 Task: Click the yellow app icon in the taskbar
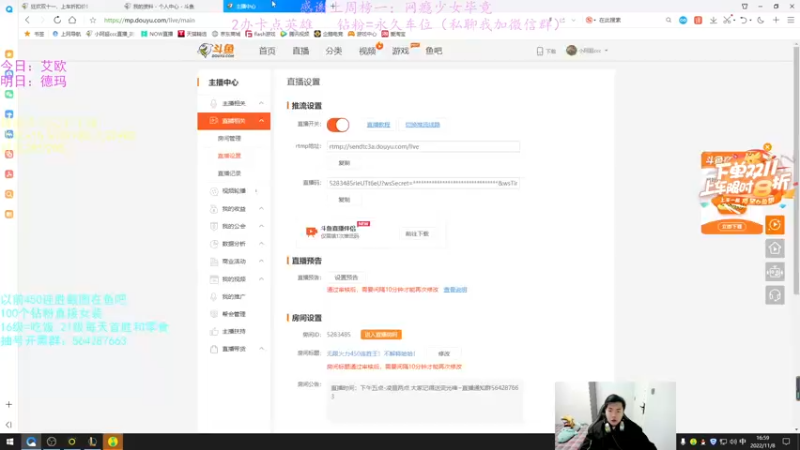click(113, 441)
